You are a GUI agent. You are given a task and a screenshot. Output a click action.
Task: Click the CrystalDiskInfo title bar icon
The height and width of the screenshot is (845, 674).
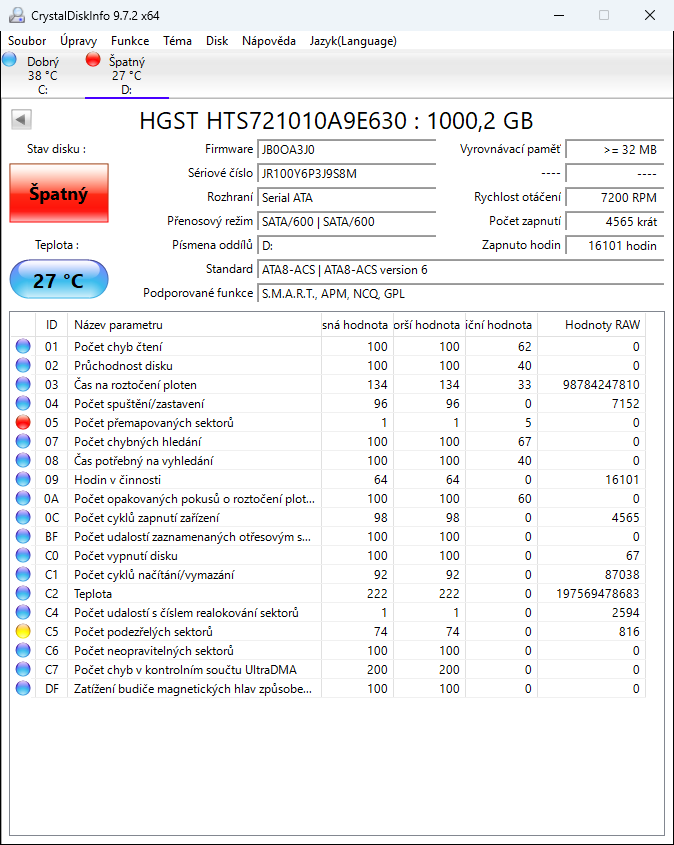tap(17, 15)
